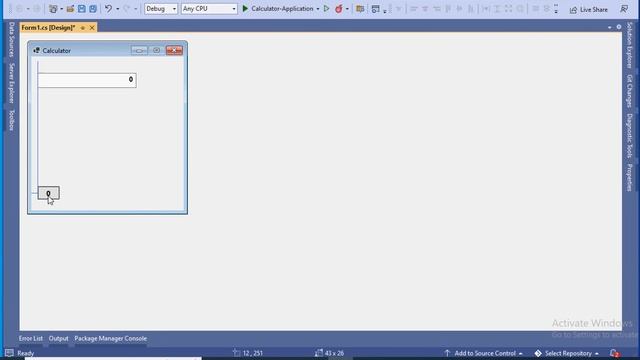Open the Error List tab
Image resolution: width=640 pixels, height=360 pixels.
(x=31, y=338)
